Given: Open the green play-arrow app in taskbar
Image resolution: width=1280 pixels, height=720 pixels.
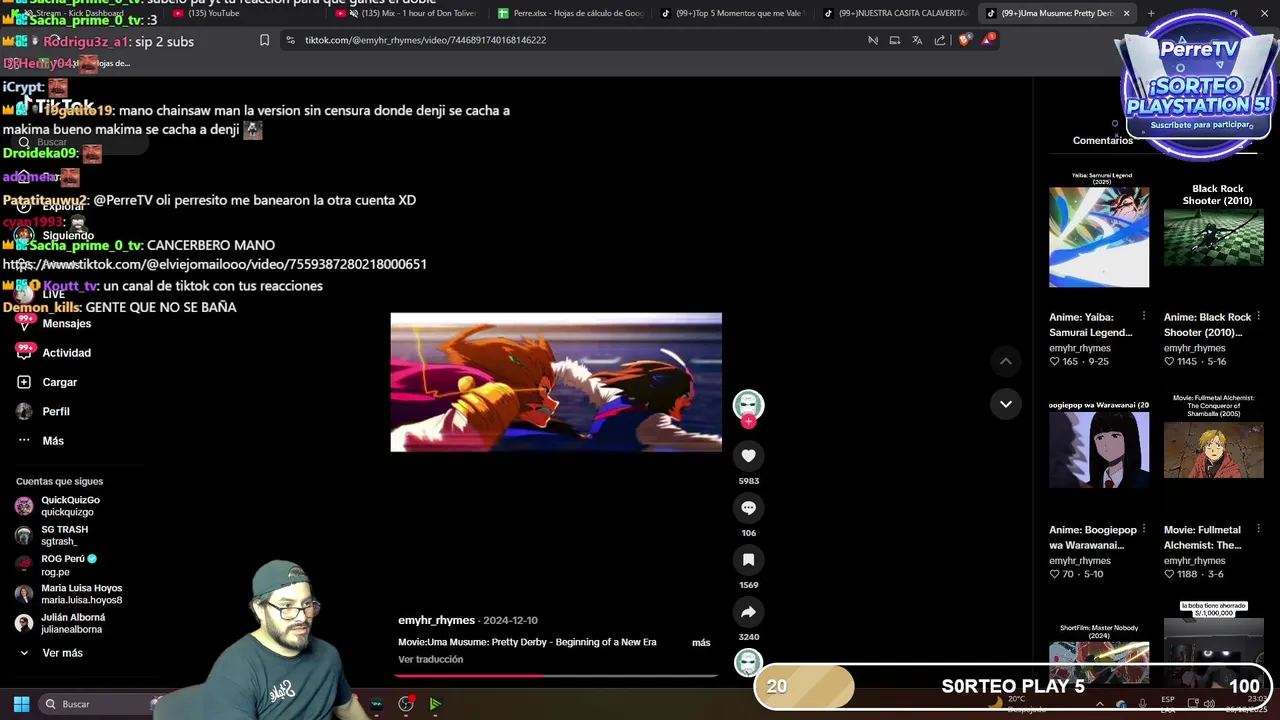Looking at the screenshot, I should pos(435,704).
